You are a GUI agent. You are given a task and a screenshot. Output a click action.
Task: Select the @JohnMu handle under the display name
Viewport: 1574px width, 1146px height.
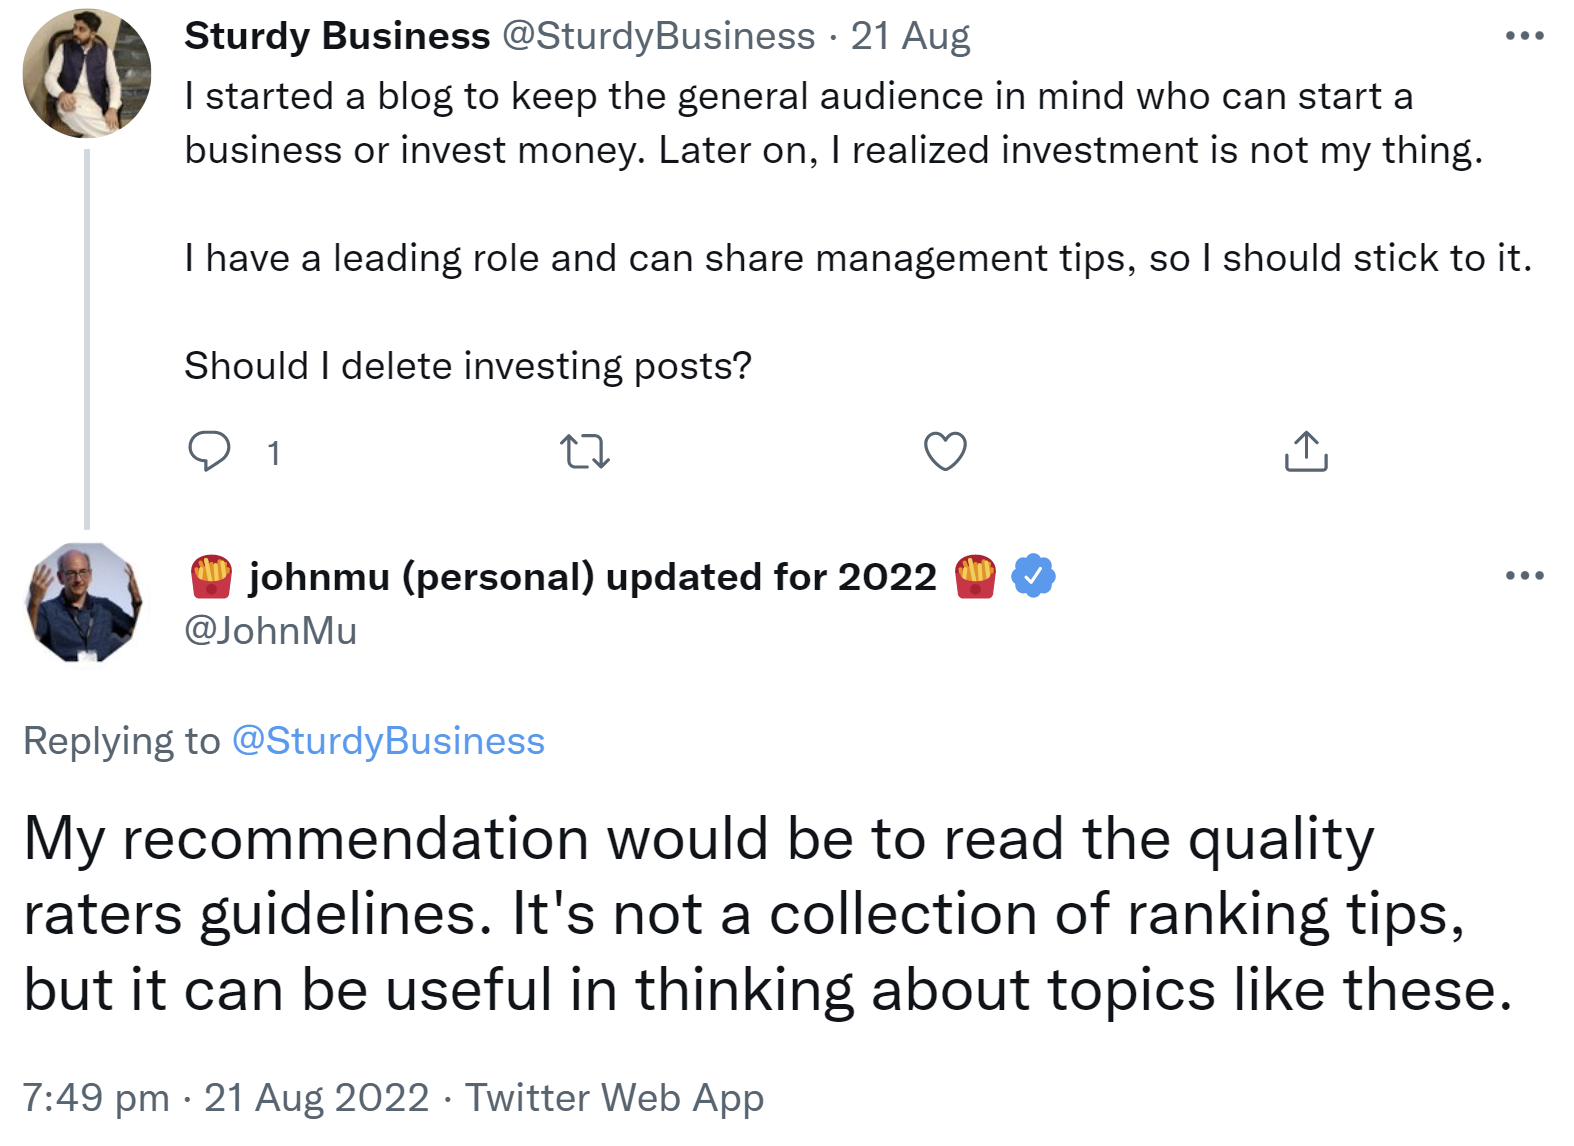271,630
